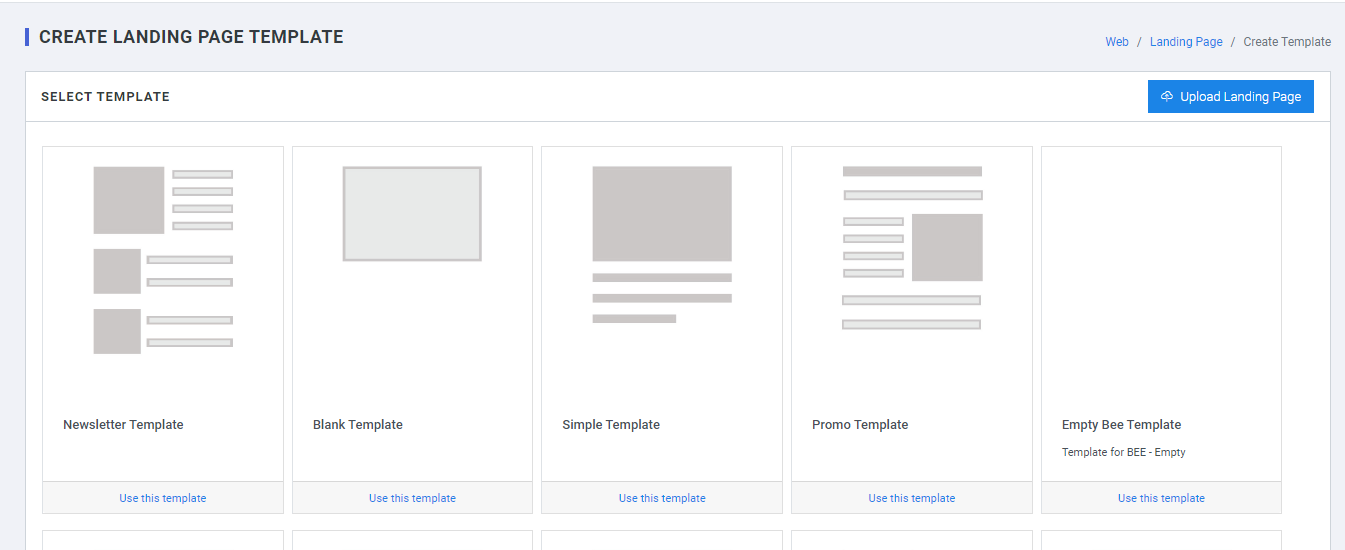Select the Newsletter Template thumbnail preview

point(163,260)
